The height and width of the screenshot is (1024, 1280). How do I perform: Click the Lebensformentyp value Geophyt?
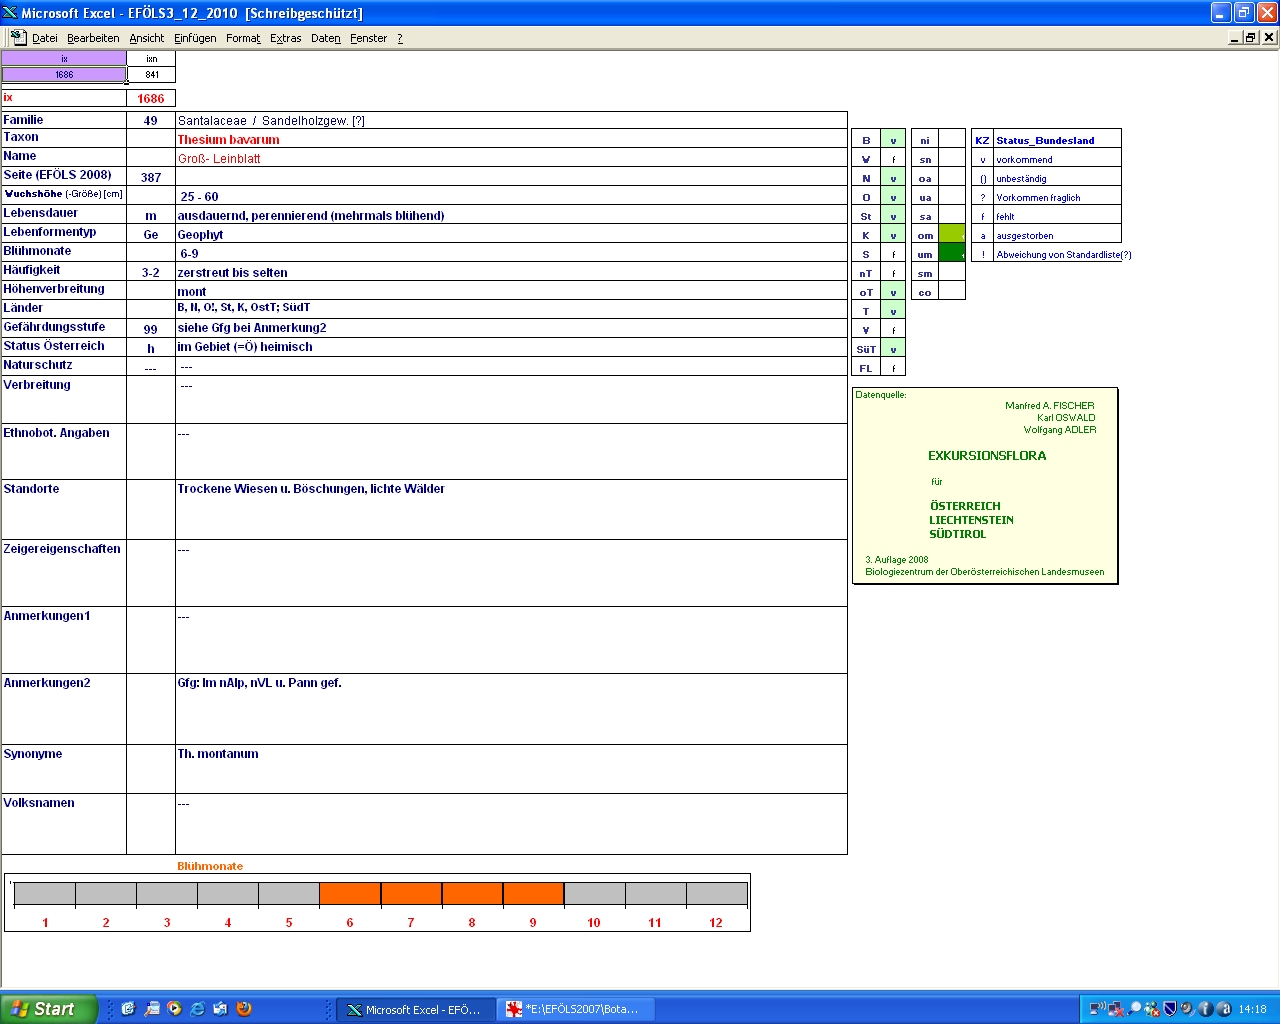pos(200,235)
